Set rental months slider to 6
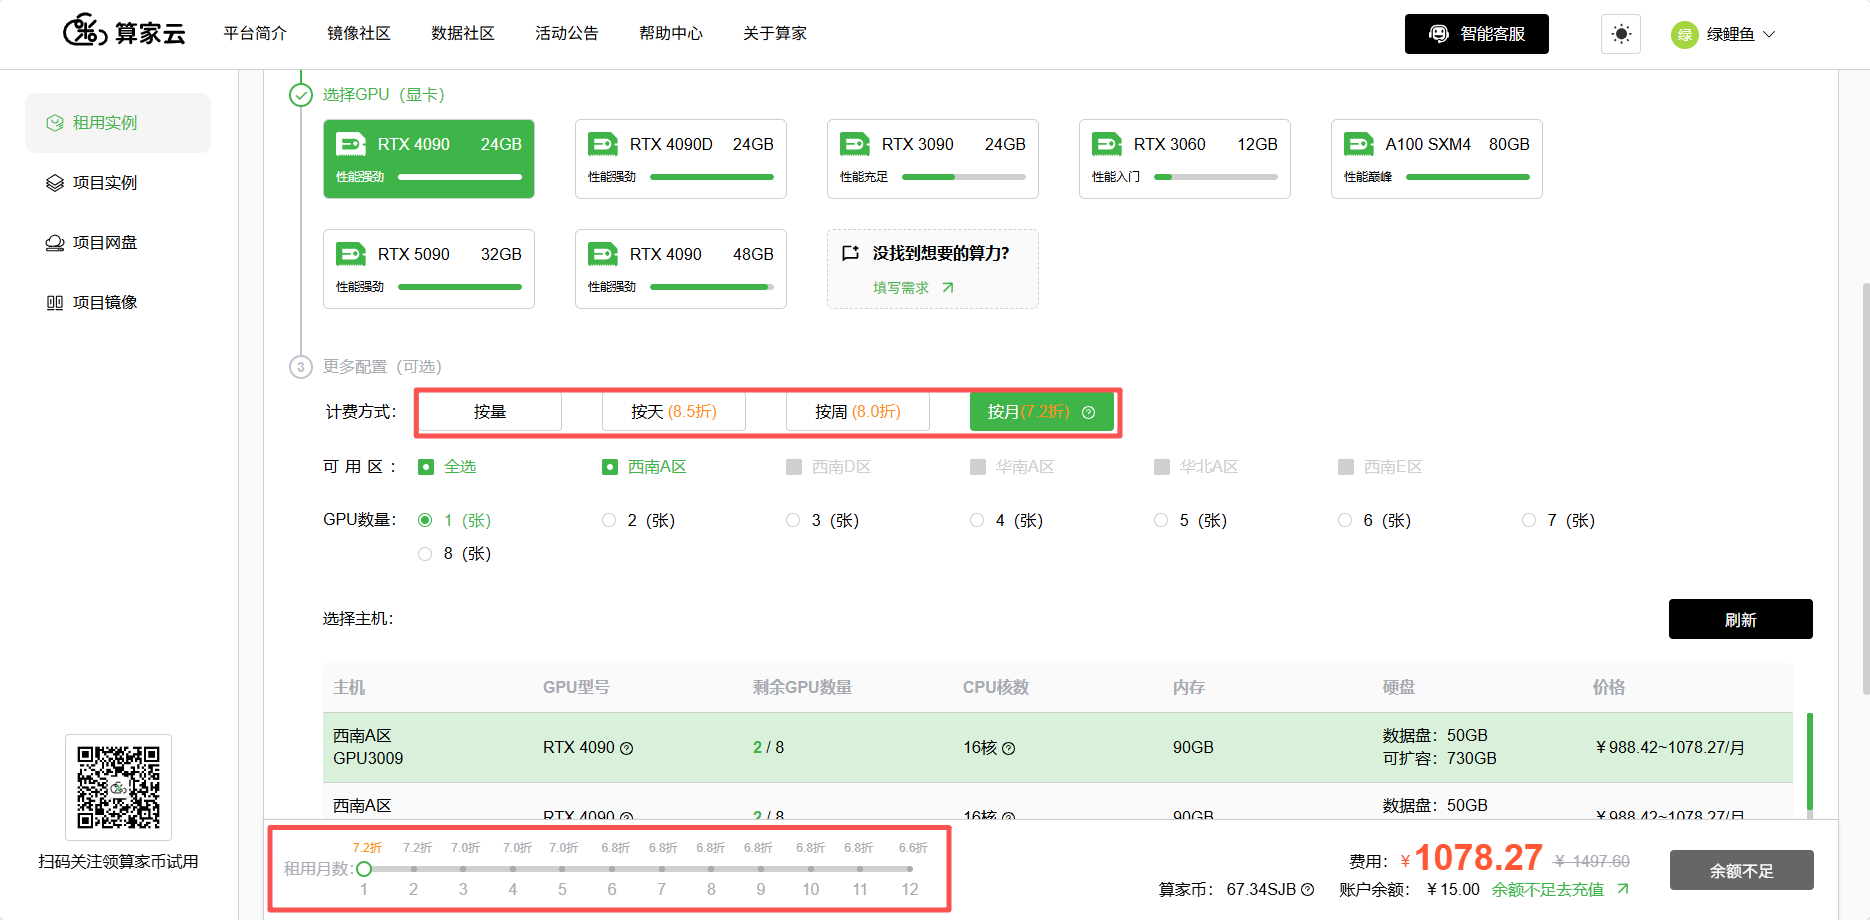The width and height of the screenshot is (1870, 920). [612, 868]
